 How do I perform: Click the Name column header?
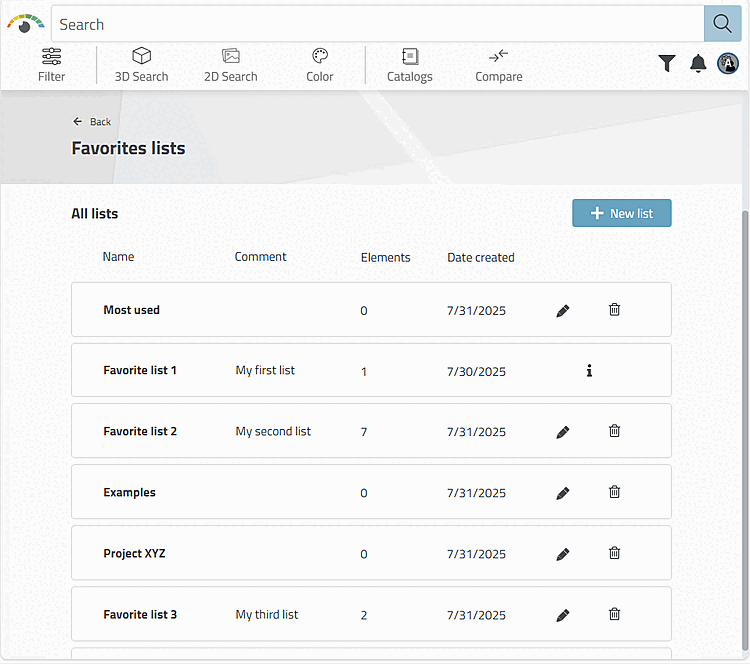click(118, 257)
